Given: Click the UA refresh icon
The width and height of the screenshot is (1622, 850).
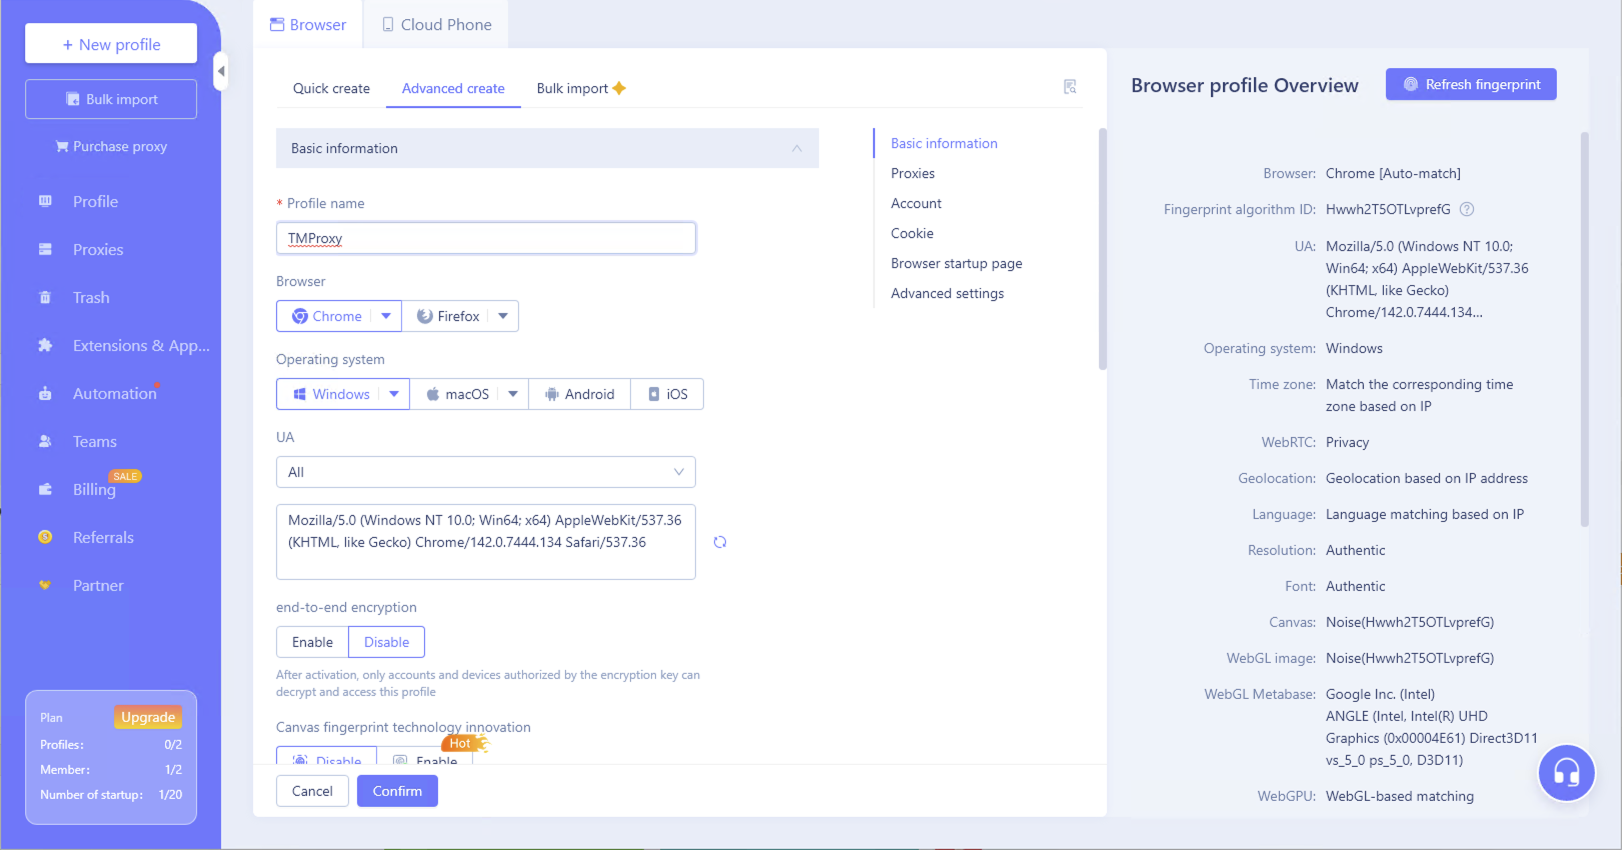Looking at the screenshot, I should pos(720,542).
